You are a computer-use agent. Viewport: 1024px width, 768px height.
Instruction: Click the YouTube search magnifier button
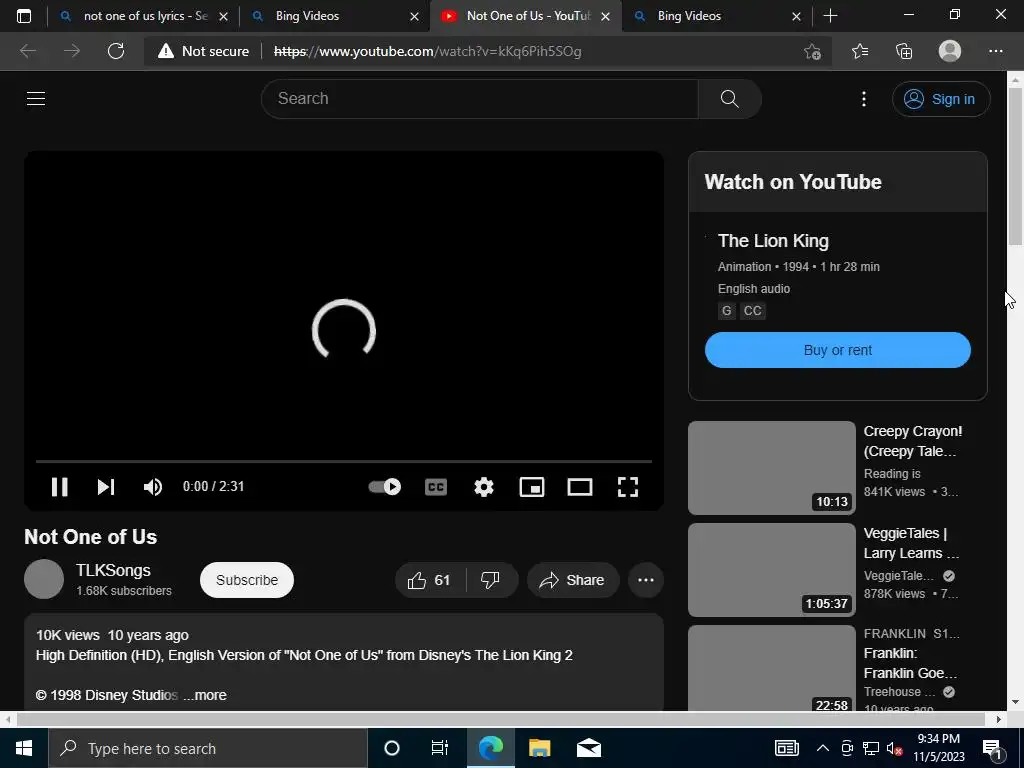tap(729, 99)
